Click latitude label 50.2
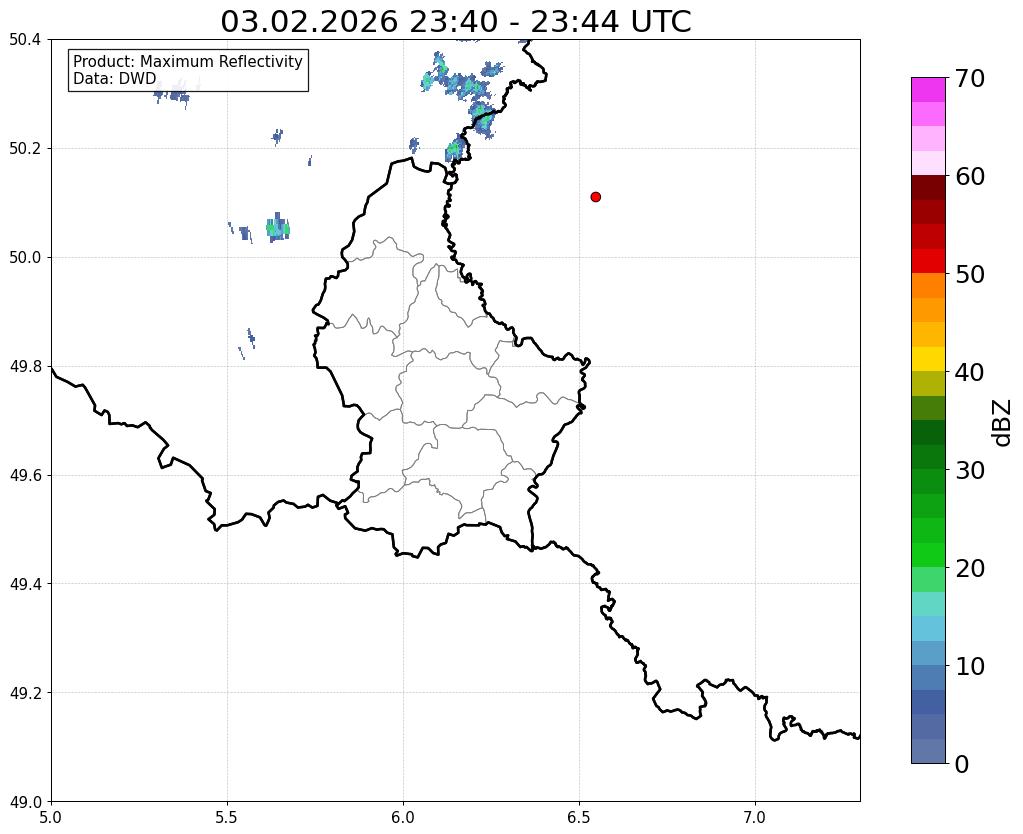 tap(25, 149)
